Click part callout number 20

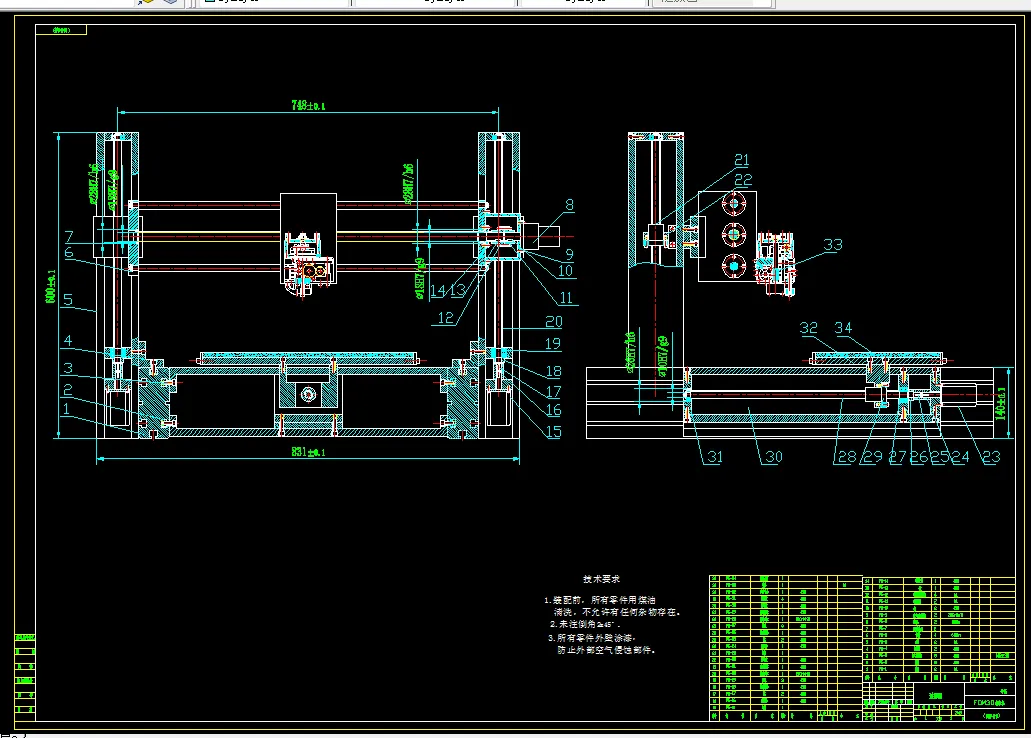click(x=553, y=322)
